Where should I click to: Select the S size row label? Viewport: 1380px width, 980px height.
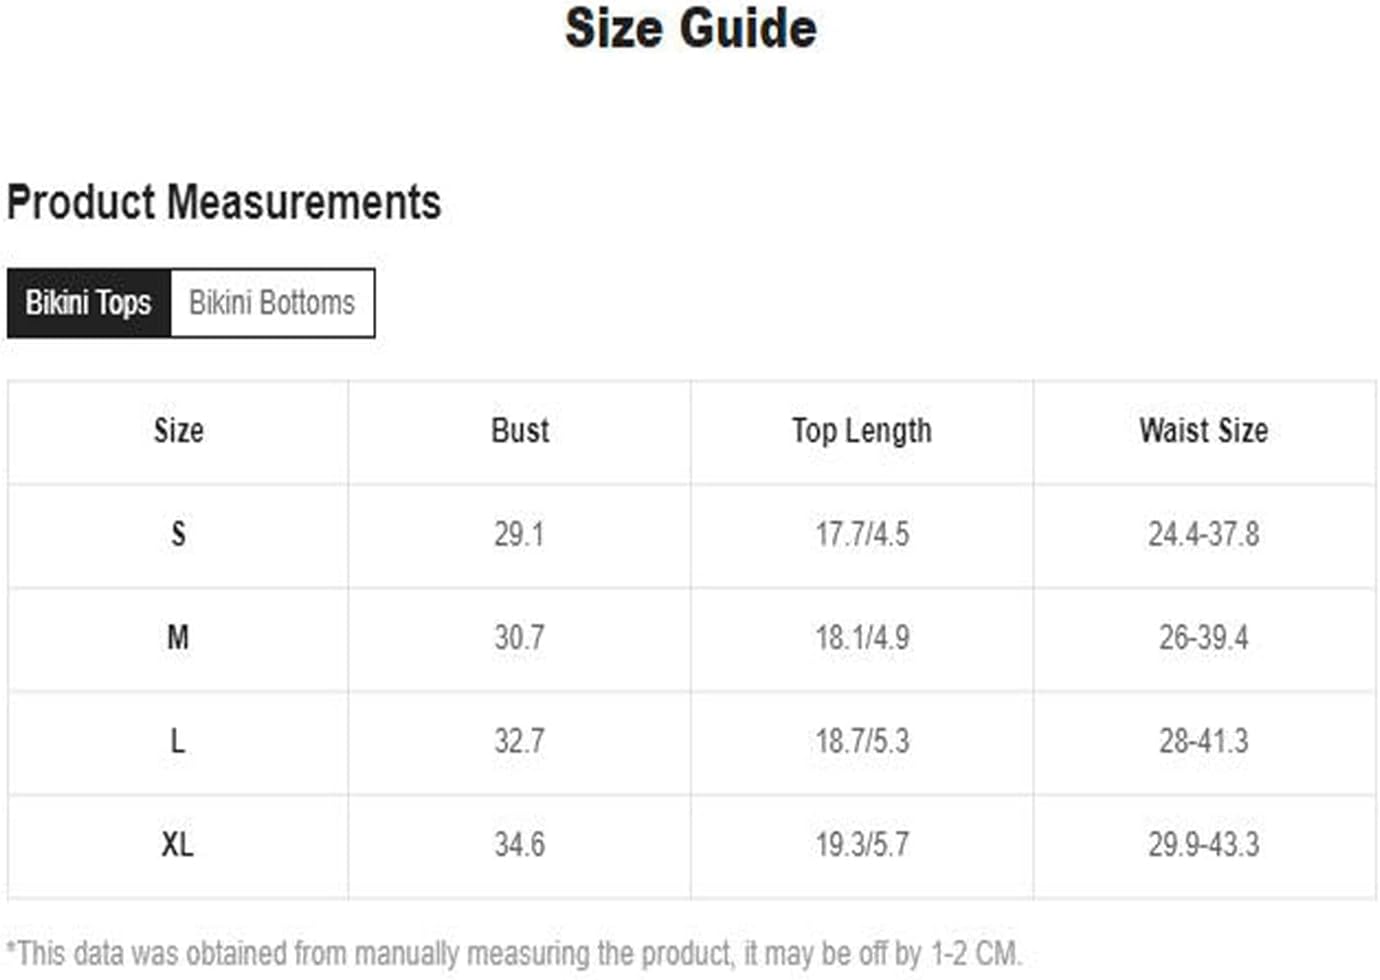pos(178,534)
